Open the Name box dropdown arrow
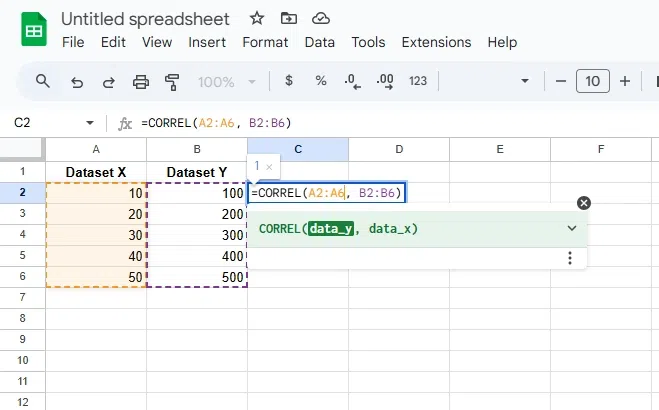 click(x=90, y=123)
